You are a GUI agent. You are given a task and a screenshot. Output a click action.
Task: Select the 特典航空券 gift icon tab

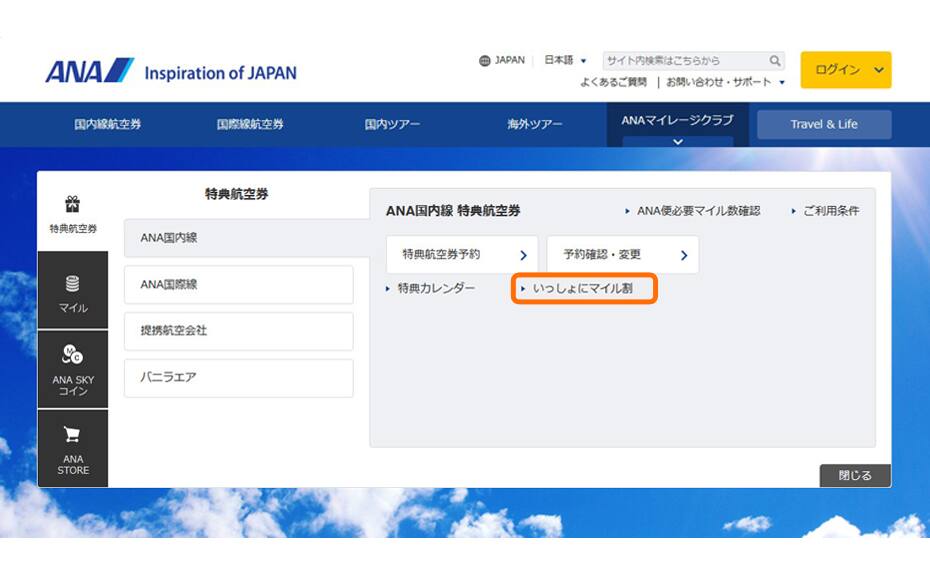pyautogui.click(x=73, y=212)
